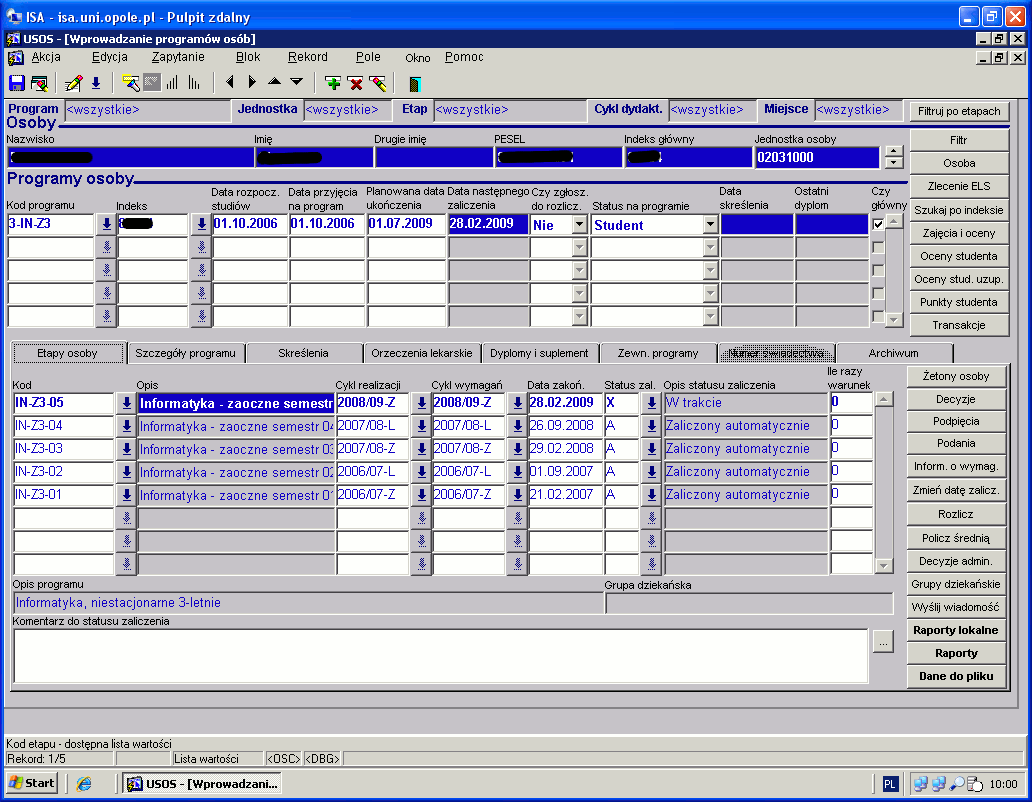Sort descending with the falling bars icon
Image resolution: width=1032 pixels, height=802 pixels.
[194, 83]
